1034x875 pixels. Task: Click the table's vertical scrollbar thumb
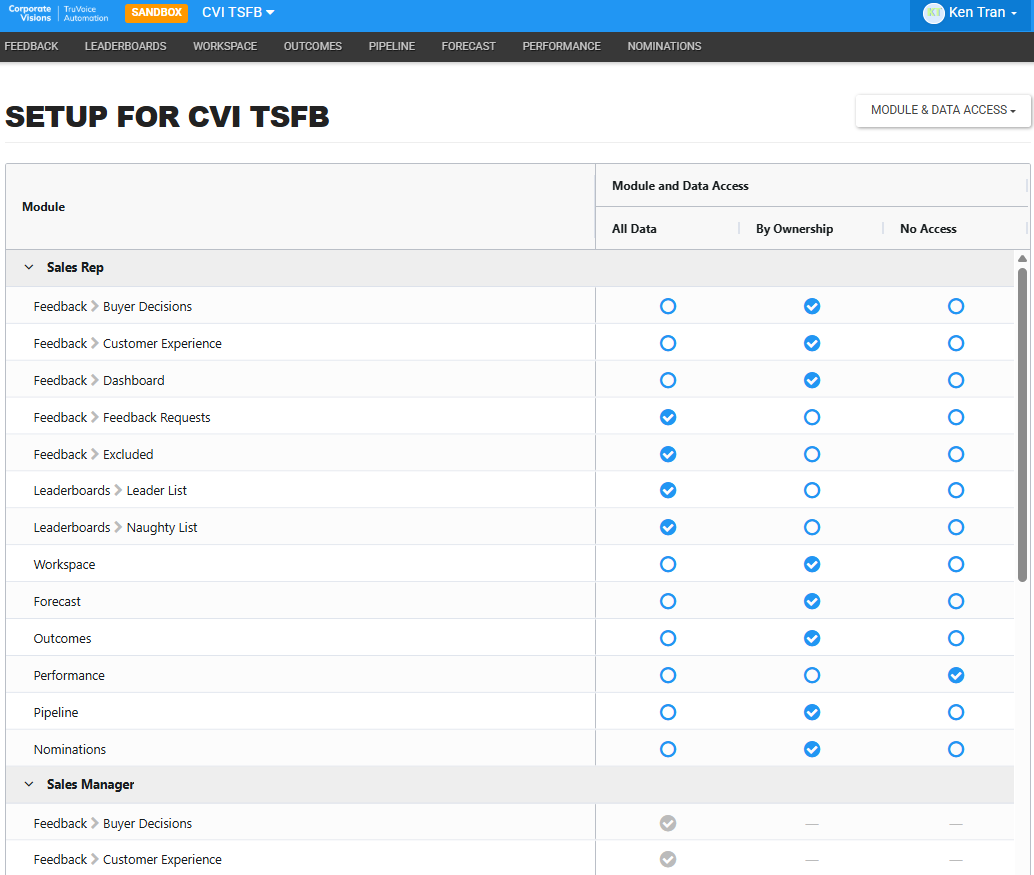pos(1022,425)
